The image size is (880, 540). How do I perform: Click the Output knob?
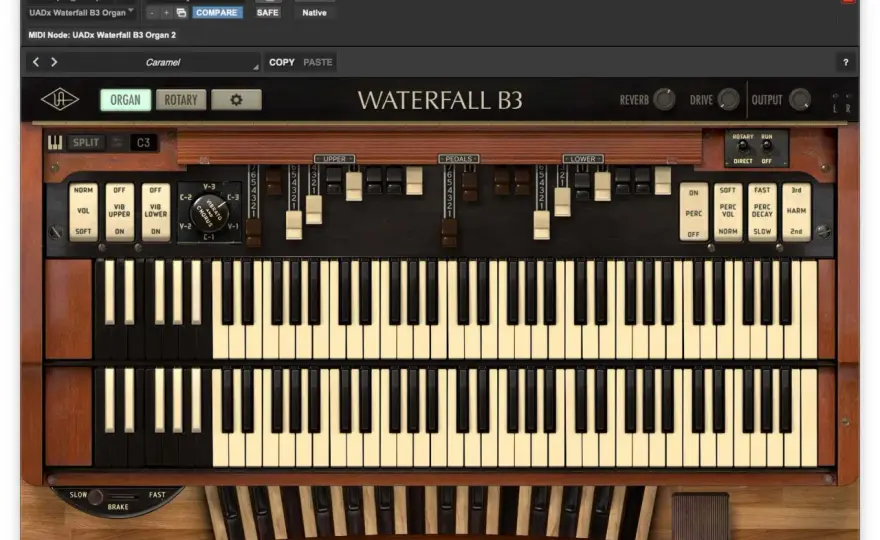pos(800,99)
